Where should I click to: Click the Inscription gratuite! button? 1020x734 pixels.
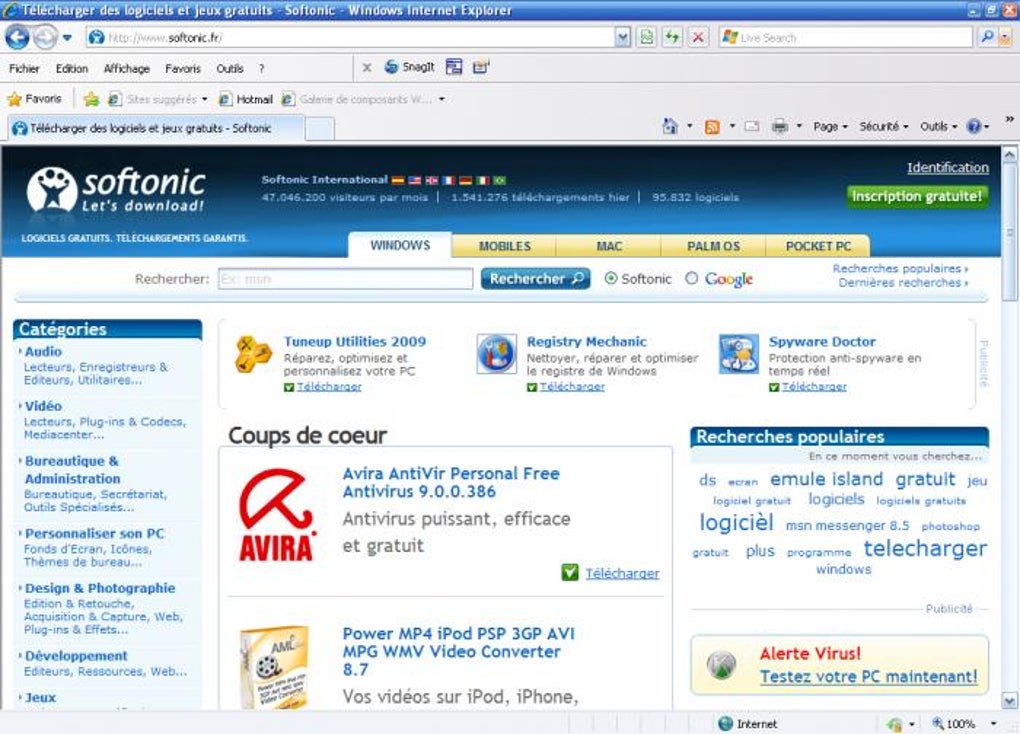(x=917, y=197)
